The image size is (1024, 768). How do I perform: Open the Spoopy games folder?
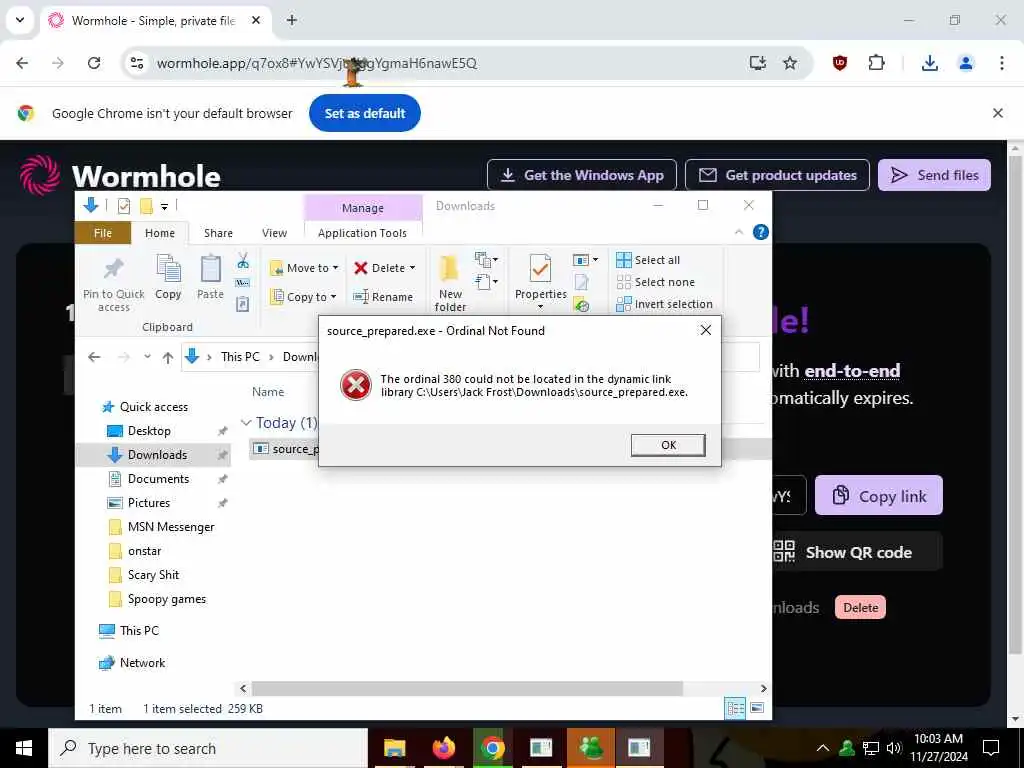pyautogui.click(x=167, y=599)
